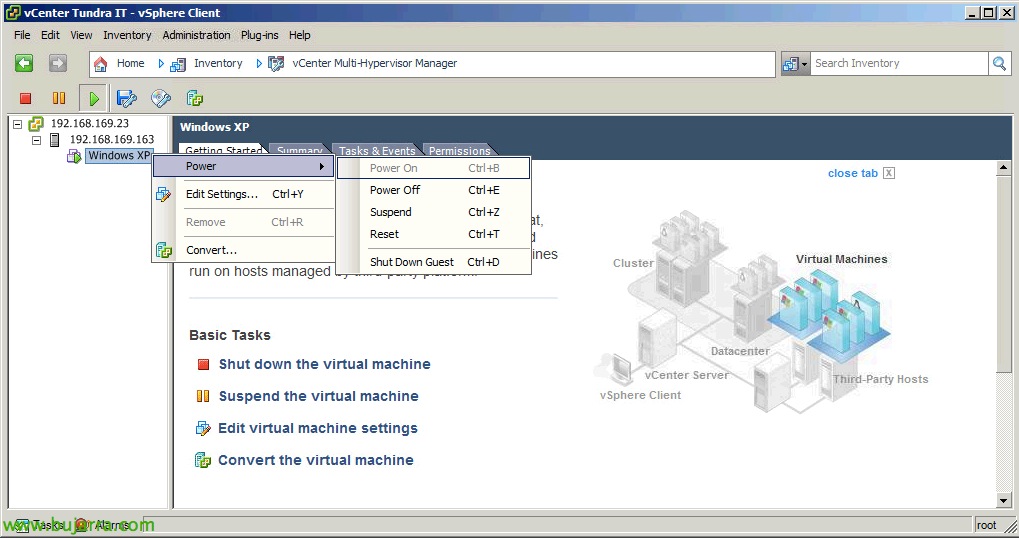Screen dimensions: 1019x538
Task: Click the Inventory breadcrumb text
Action: (218, 63)
